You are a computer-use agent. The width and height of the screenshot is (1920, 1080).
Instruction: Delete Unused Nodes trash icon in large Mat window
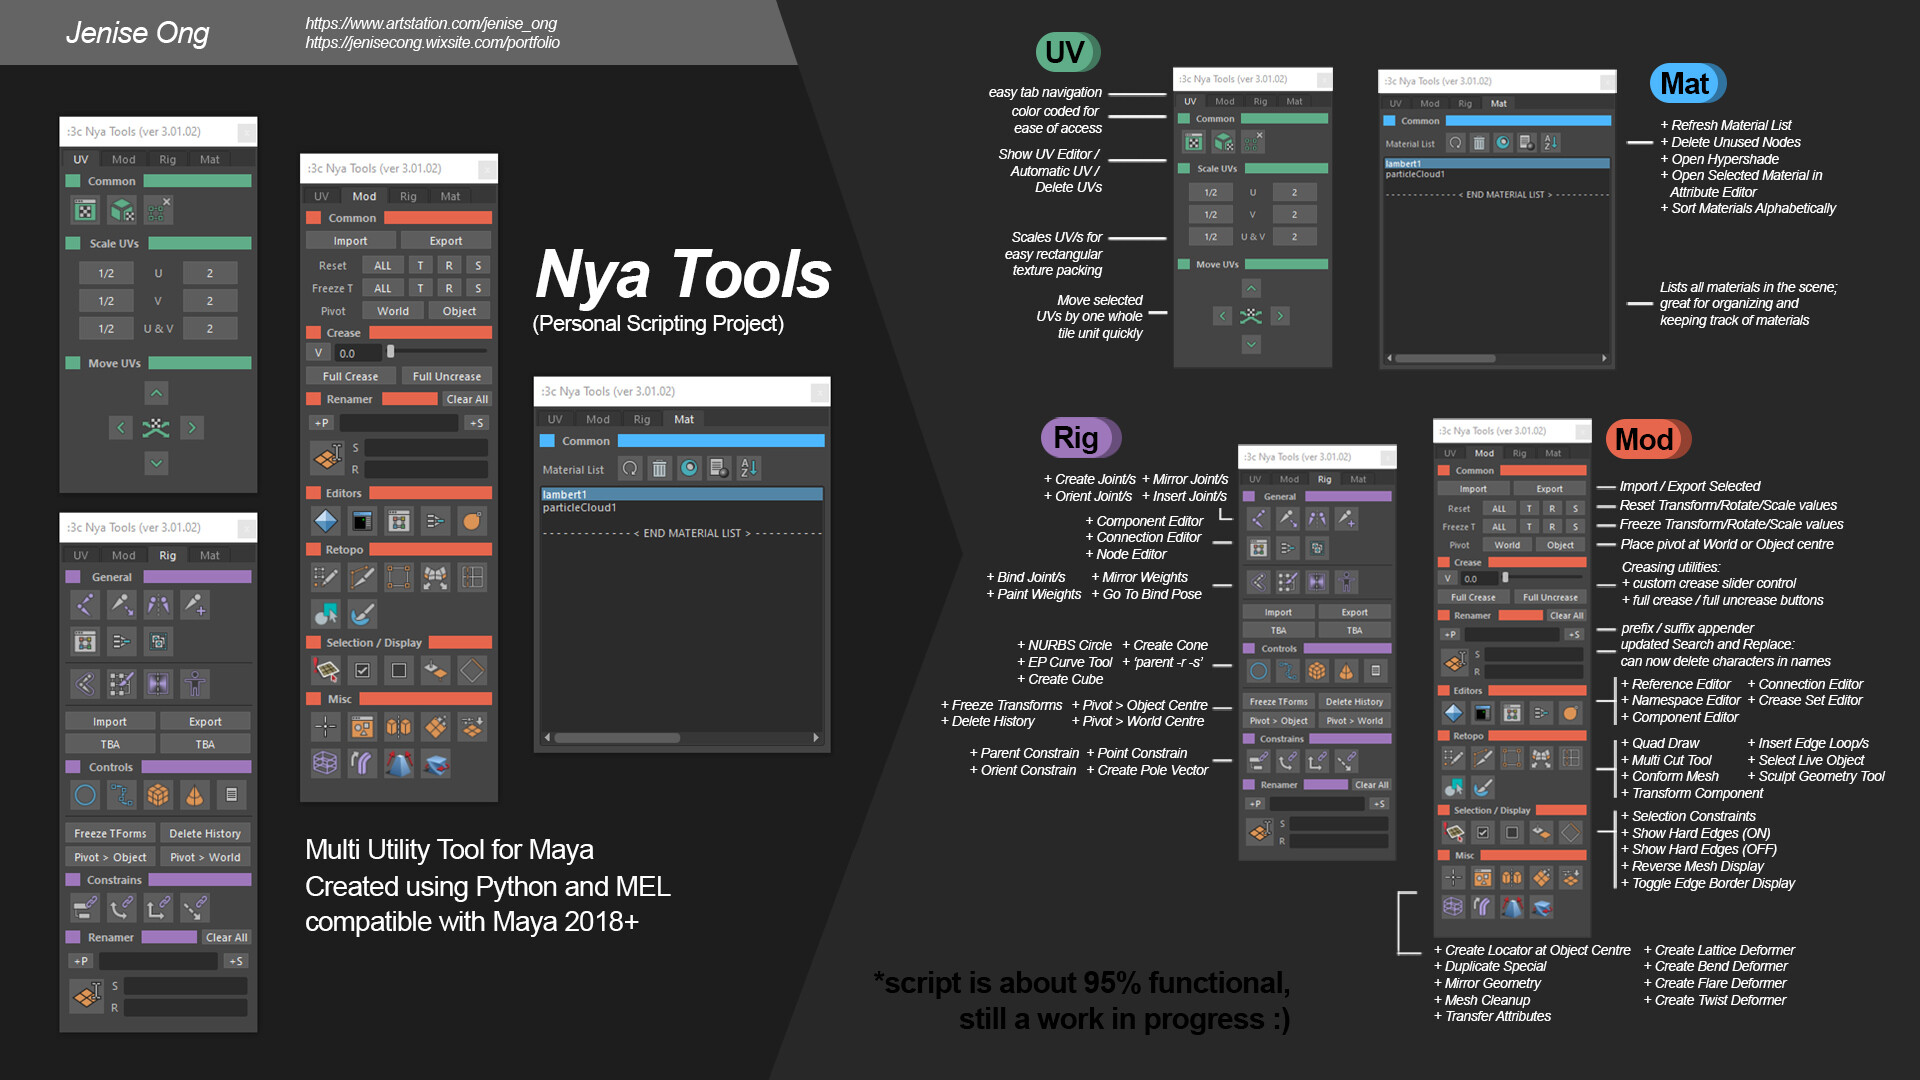[x=659, y=468]
